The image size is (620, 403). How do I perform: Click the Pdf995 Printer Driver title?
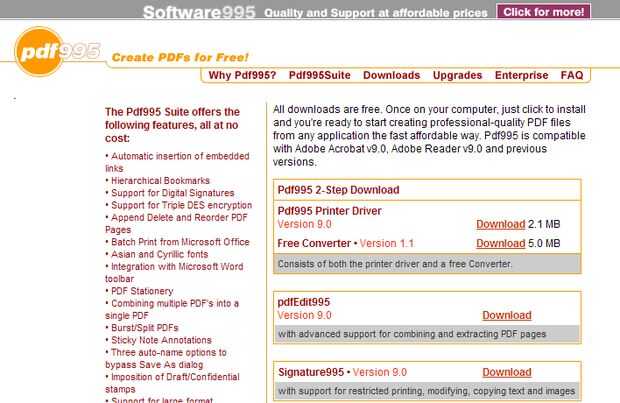click(330, 211)
